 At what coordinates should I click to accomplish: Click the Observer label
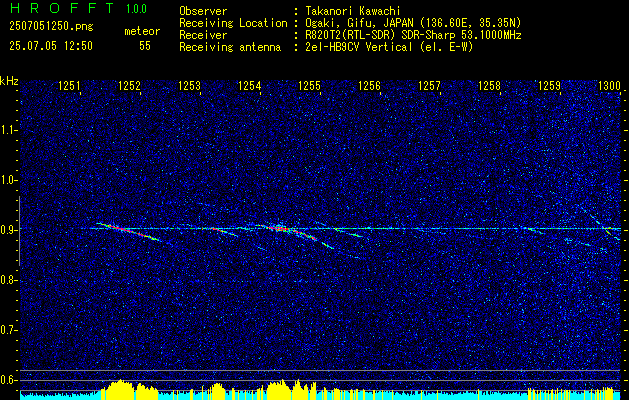(203, 11)
